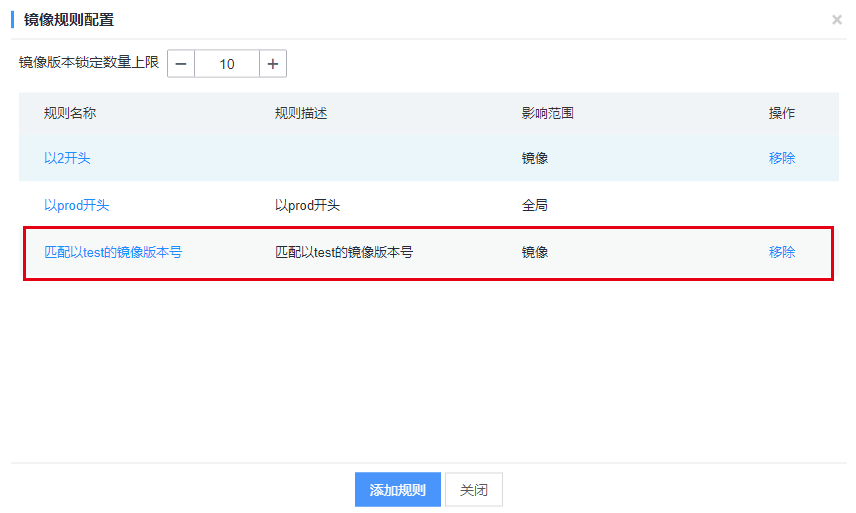Click the 镜像版本锁定数量上限 label

pyautogui.click(x=88, y=62)
